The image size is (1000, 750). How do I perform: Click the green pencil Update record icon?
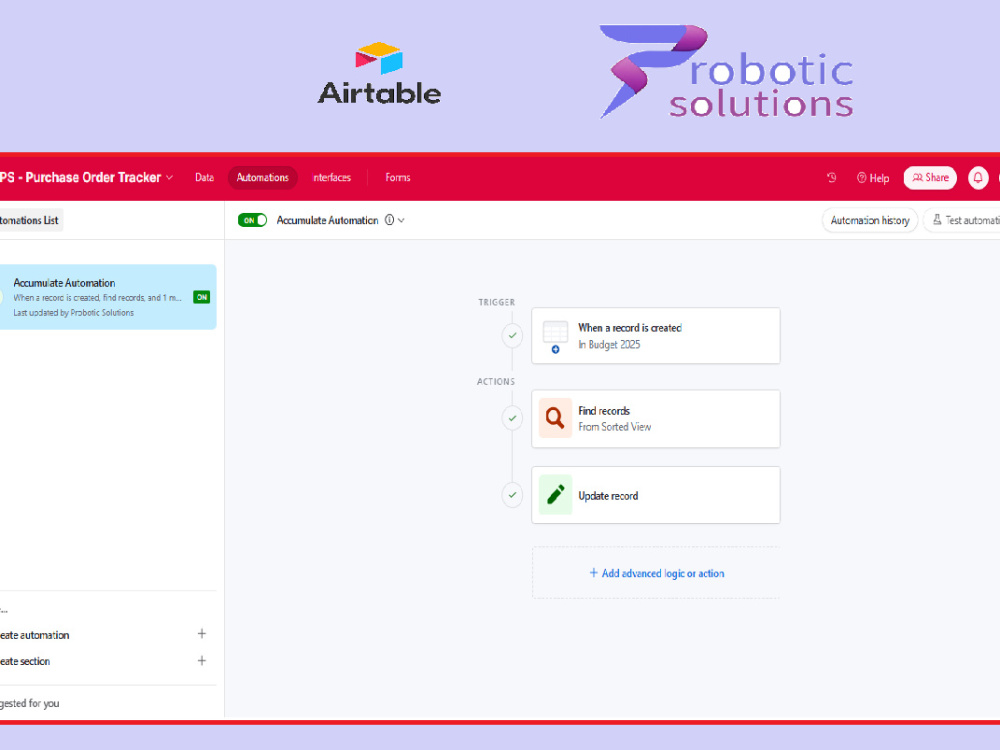(x=555, y=495)
